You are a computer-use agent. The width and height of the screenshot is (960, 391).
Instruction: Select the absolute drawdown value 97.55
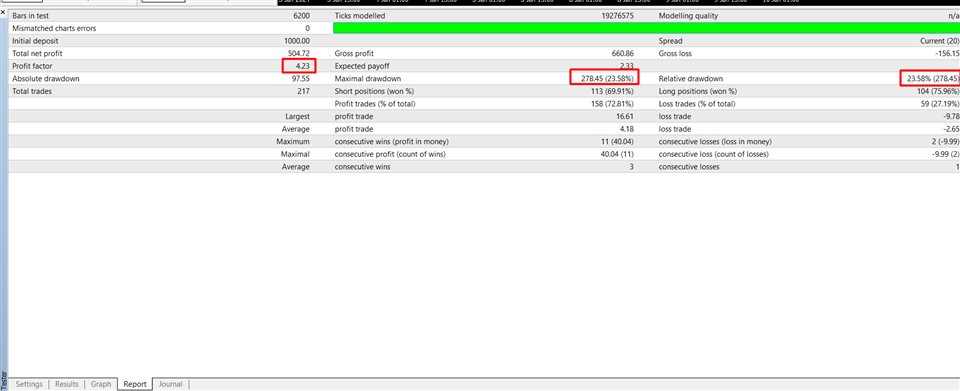pos(301,79)
